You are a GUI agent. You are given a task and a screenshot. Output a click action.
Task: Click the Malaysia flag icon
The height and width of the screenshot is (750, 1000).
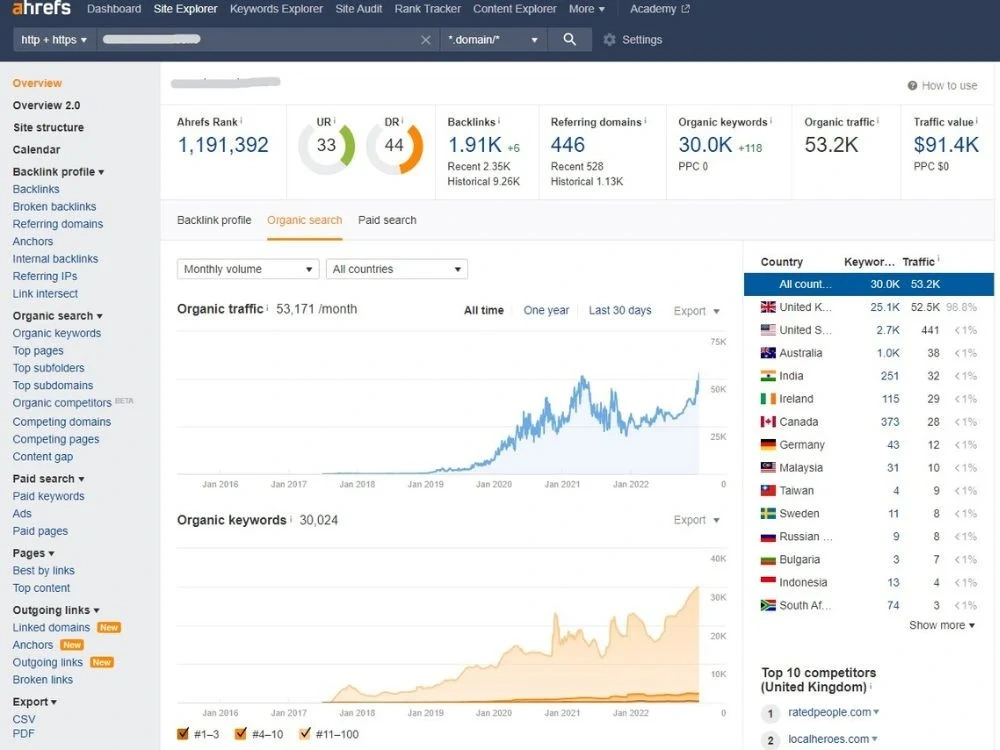(x=768, y=467)
